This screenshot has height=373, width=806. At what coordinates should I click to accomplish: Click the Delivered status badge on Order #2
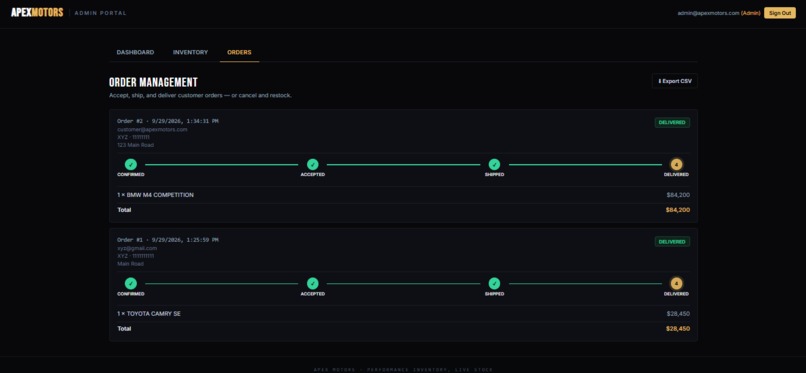672,122
